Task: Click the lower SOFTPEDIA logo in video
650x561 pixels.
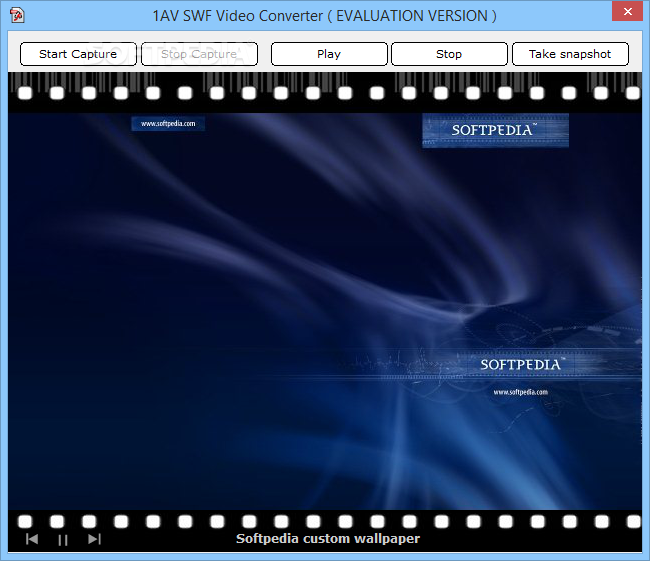Action: pyautogui.click(x=521, y=364)
